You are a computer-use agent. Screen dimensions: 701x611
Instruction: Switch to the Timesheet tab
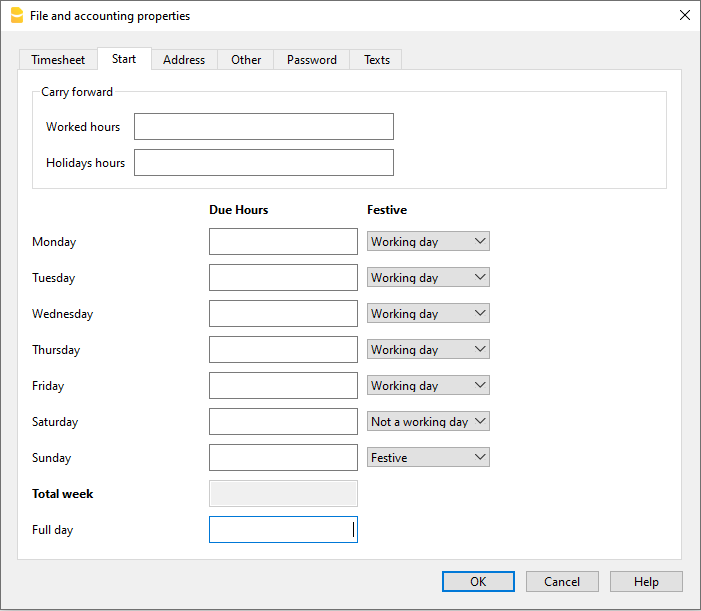click(58, 60)
